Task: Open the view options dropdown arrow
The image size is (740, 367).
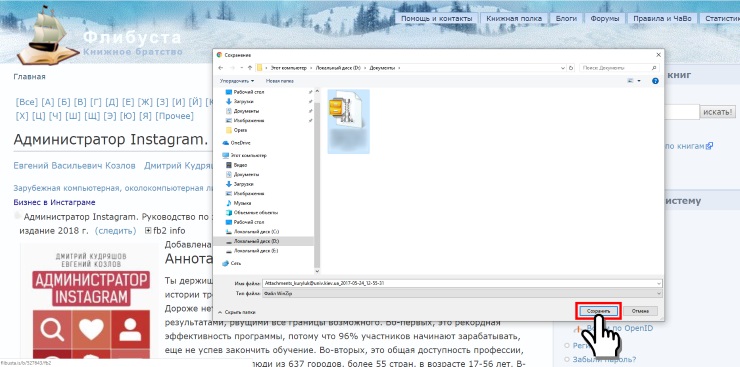Action: 639,81
